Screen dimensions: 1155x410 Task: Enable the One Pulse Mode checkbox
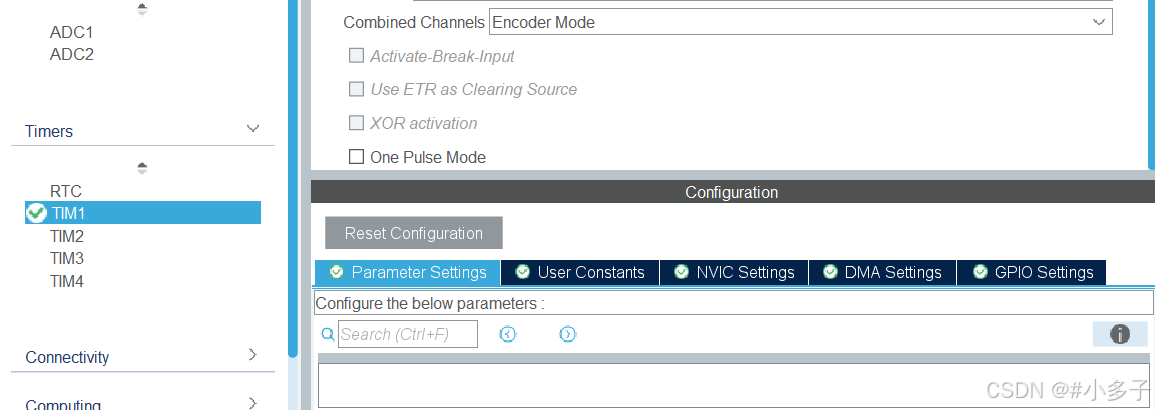[357, 157]
